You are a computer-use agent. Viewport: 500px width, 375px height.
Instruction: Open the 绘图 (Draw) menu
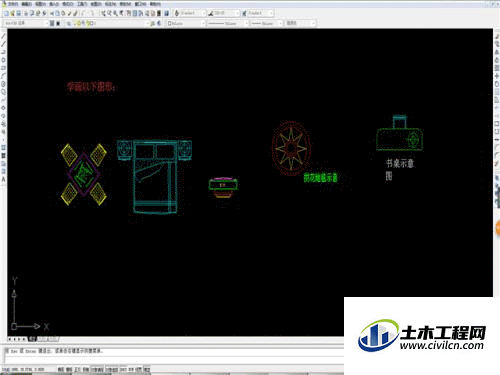[96, 4]
